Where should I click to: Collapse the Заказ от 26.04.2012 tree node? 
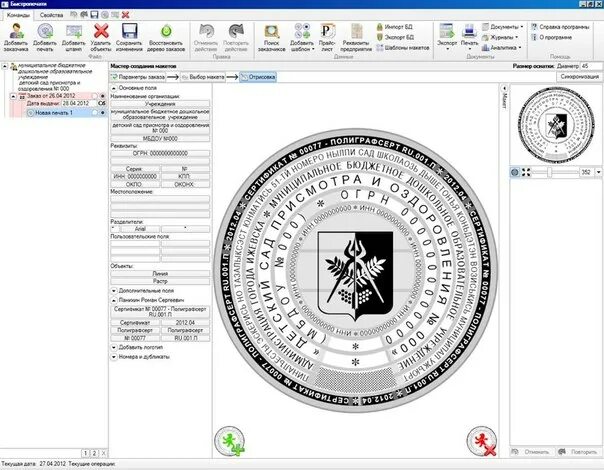(x=13, y=96)
